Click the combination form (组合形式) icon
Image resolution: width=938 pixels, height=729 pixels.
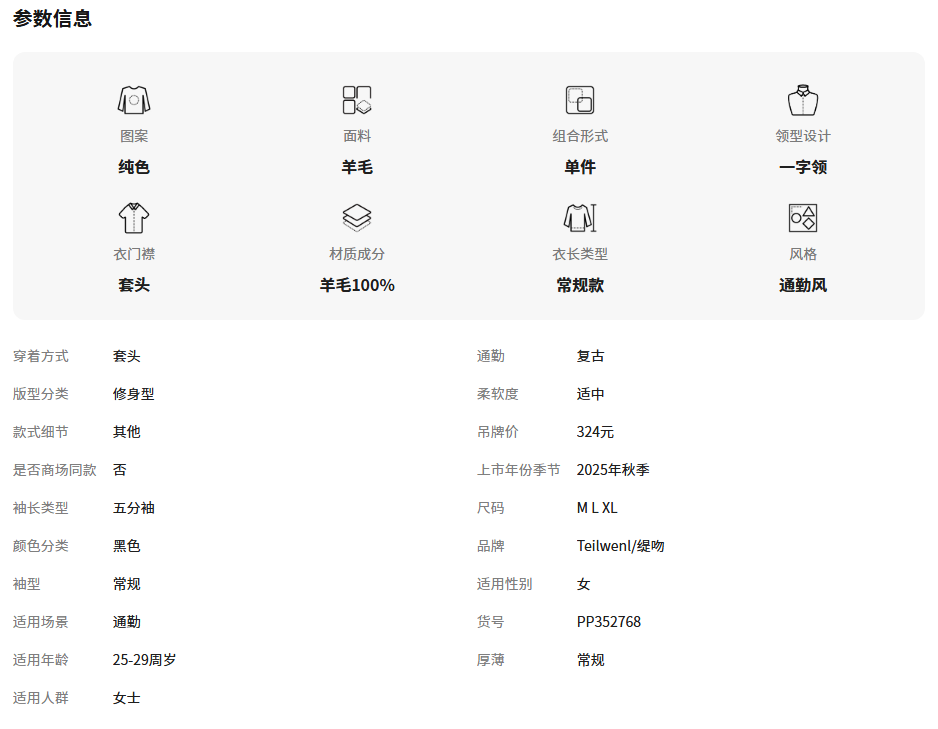(x=580, y=100)
